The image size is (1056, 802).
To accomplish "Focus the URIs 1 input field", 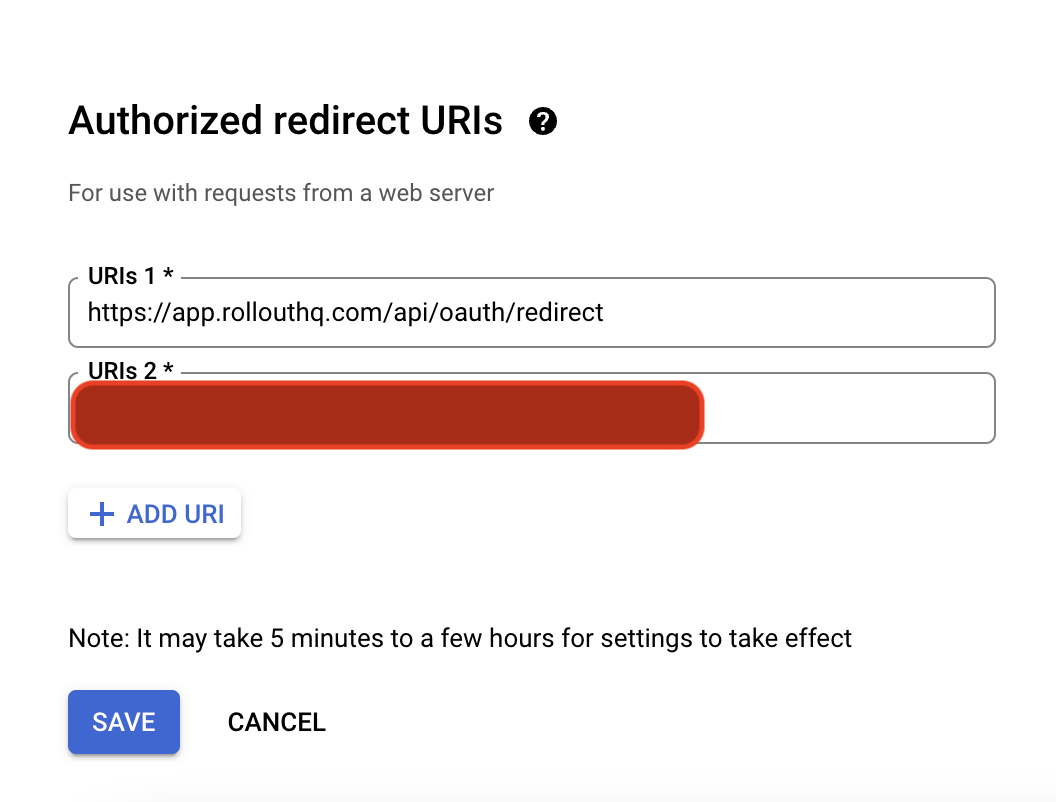I will click(x=531, y=312).
